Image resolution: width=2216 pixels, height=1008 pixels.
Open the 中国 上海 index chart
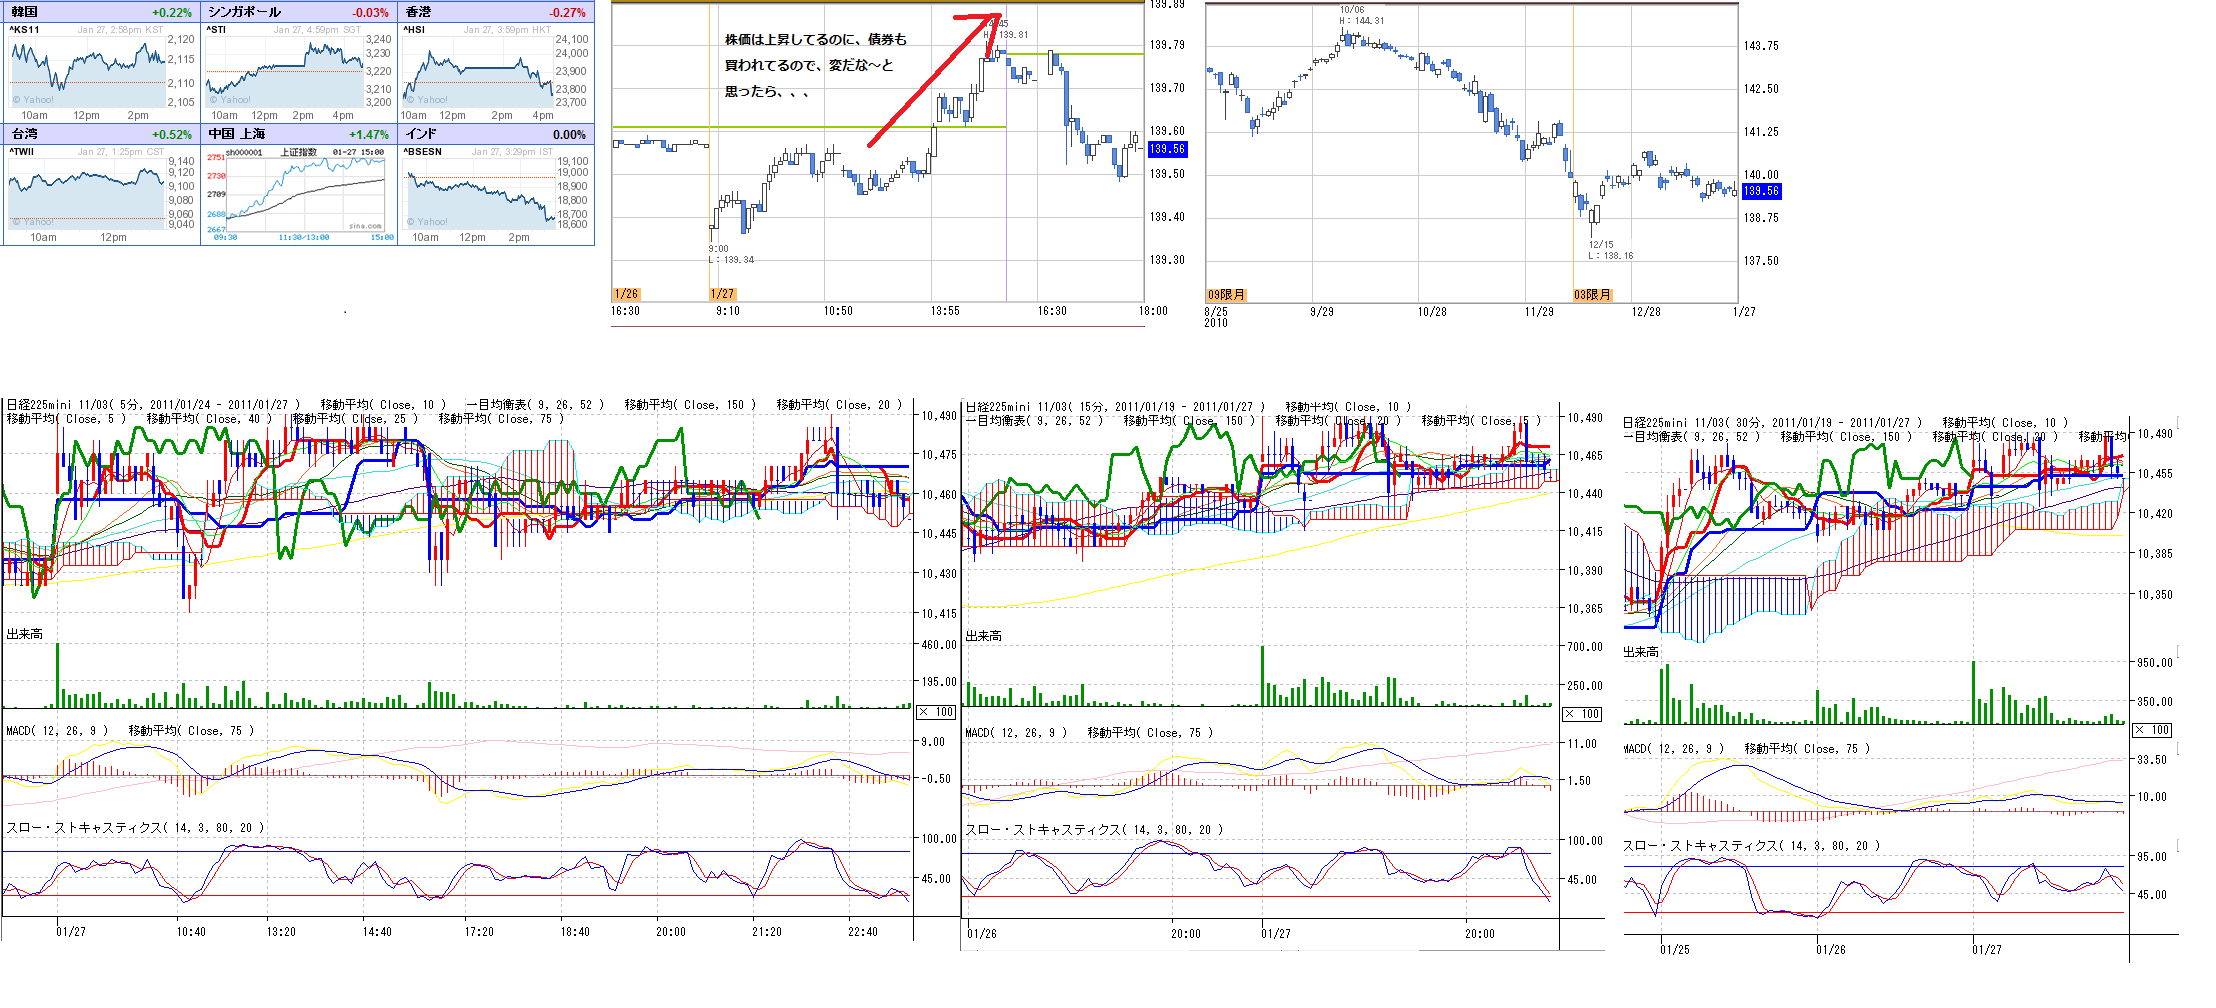coord(305,192)
